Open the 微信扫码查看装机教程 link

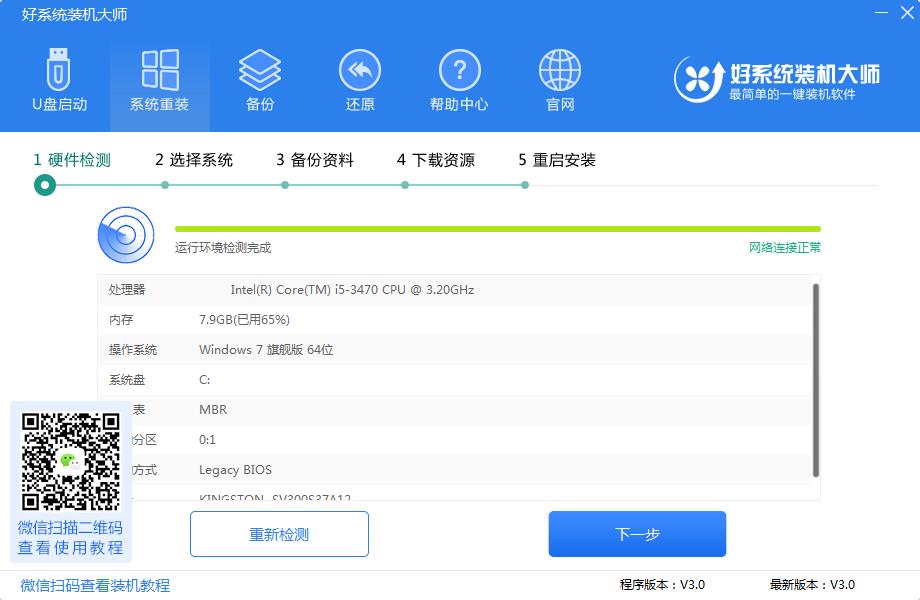pyautogui.click(x=95, y=585)
